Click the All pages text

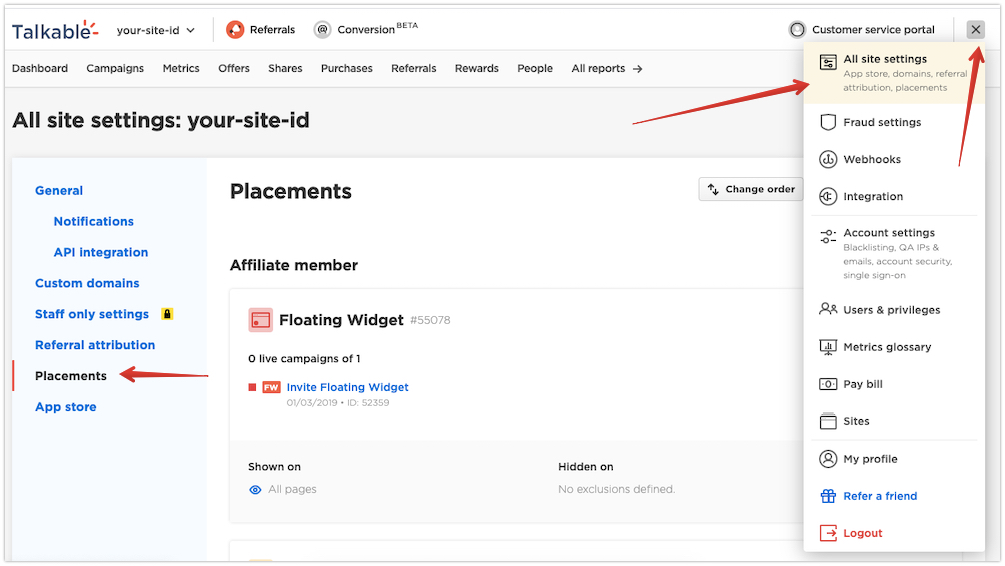292,489
